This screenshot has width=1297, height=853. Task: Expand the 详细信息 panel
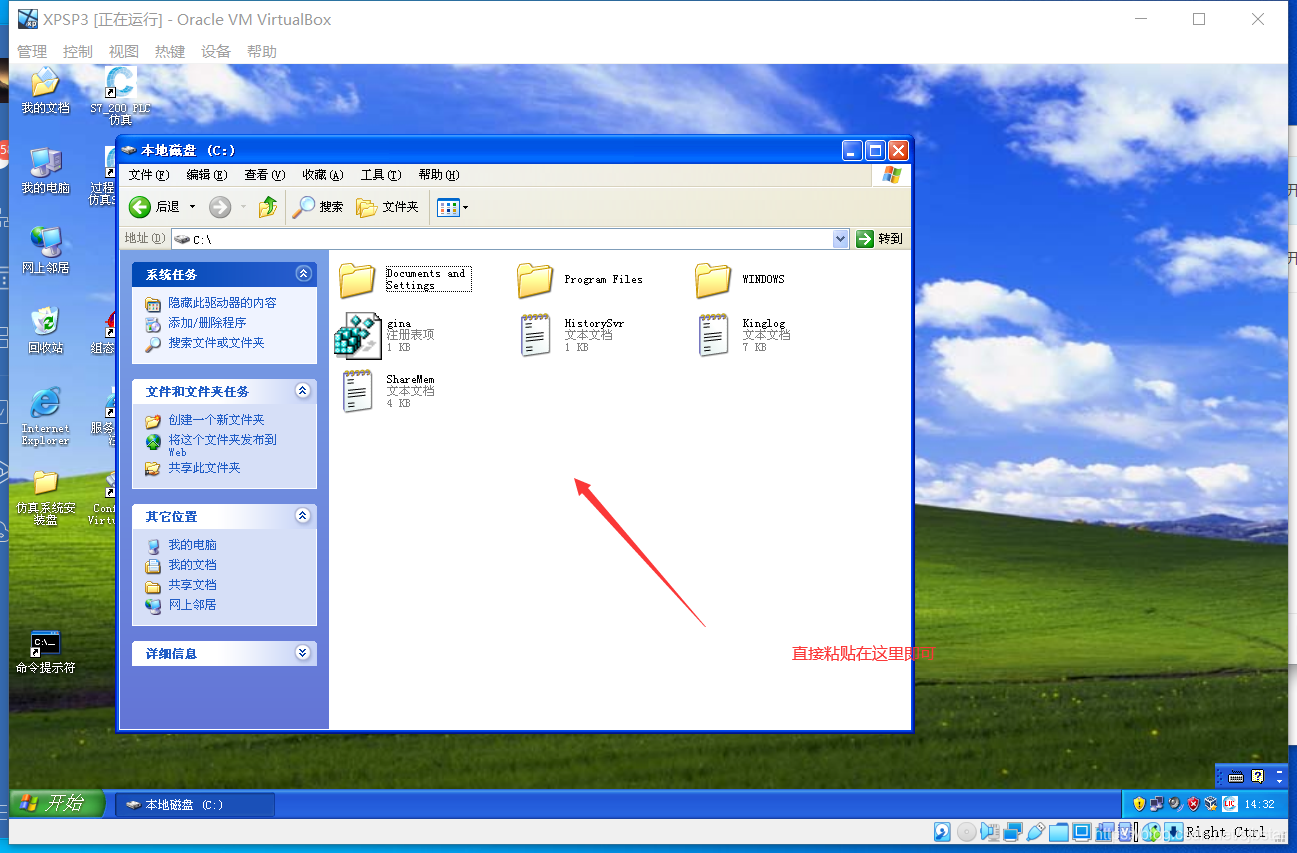click(x=303, y=653)
